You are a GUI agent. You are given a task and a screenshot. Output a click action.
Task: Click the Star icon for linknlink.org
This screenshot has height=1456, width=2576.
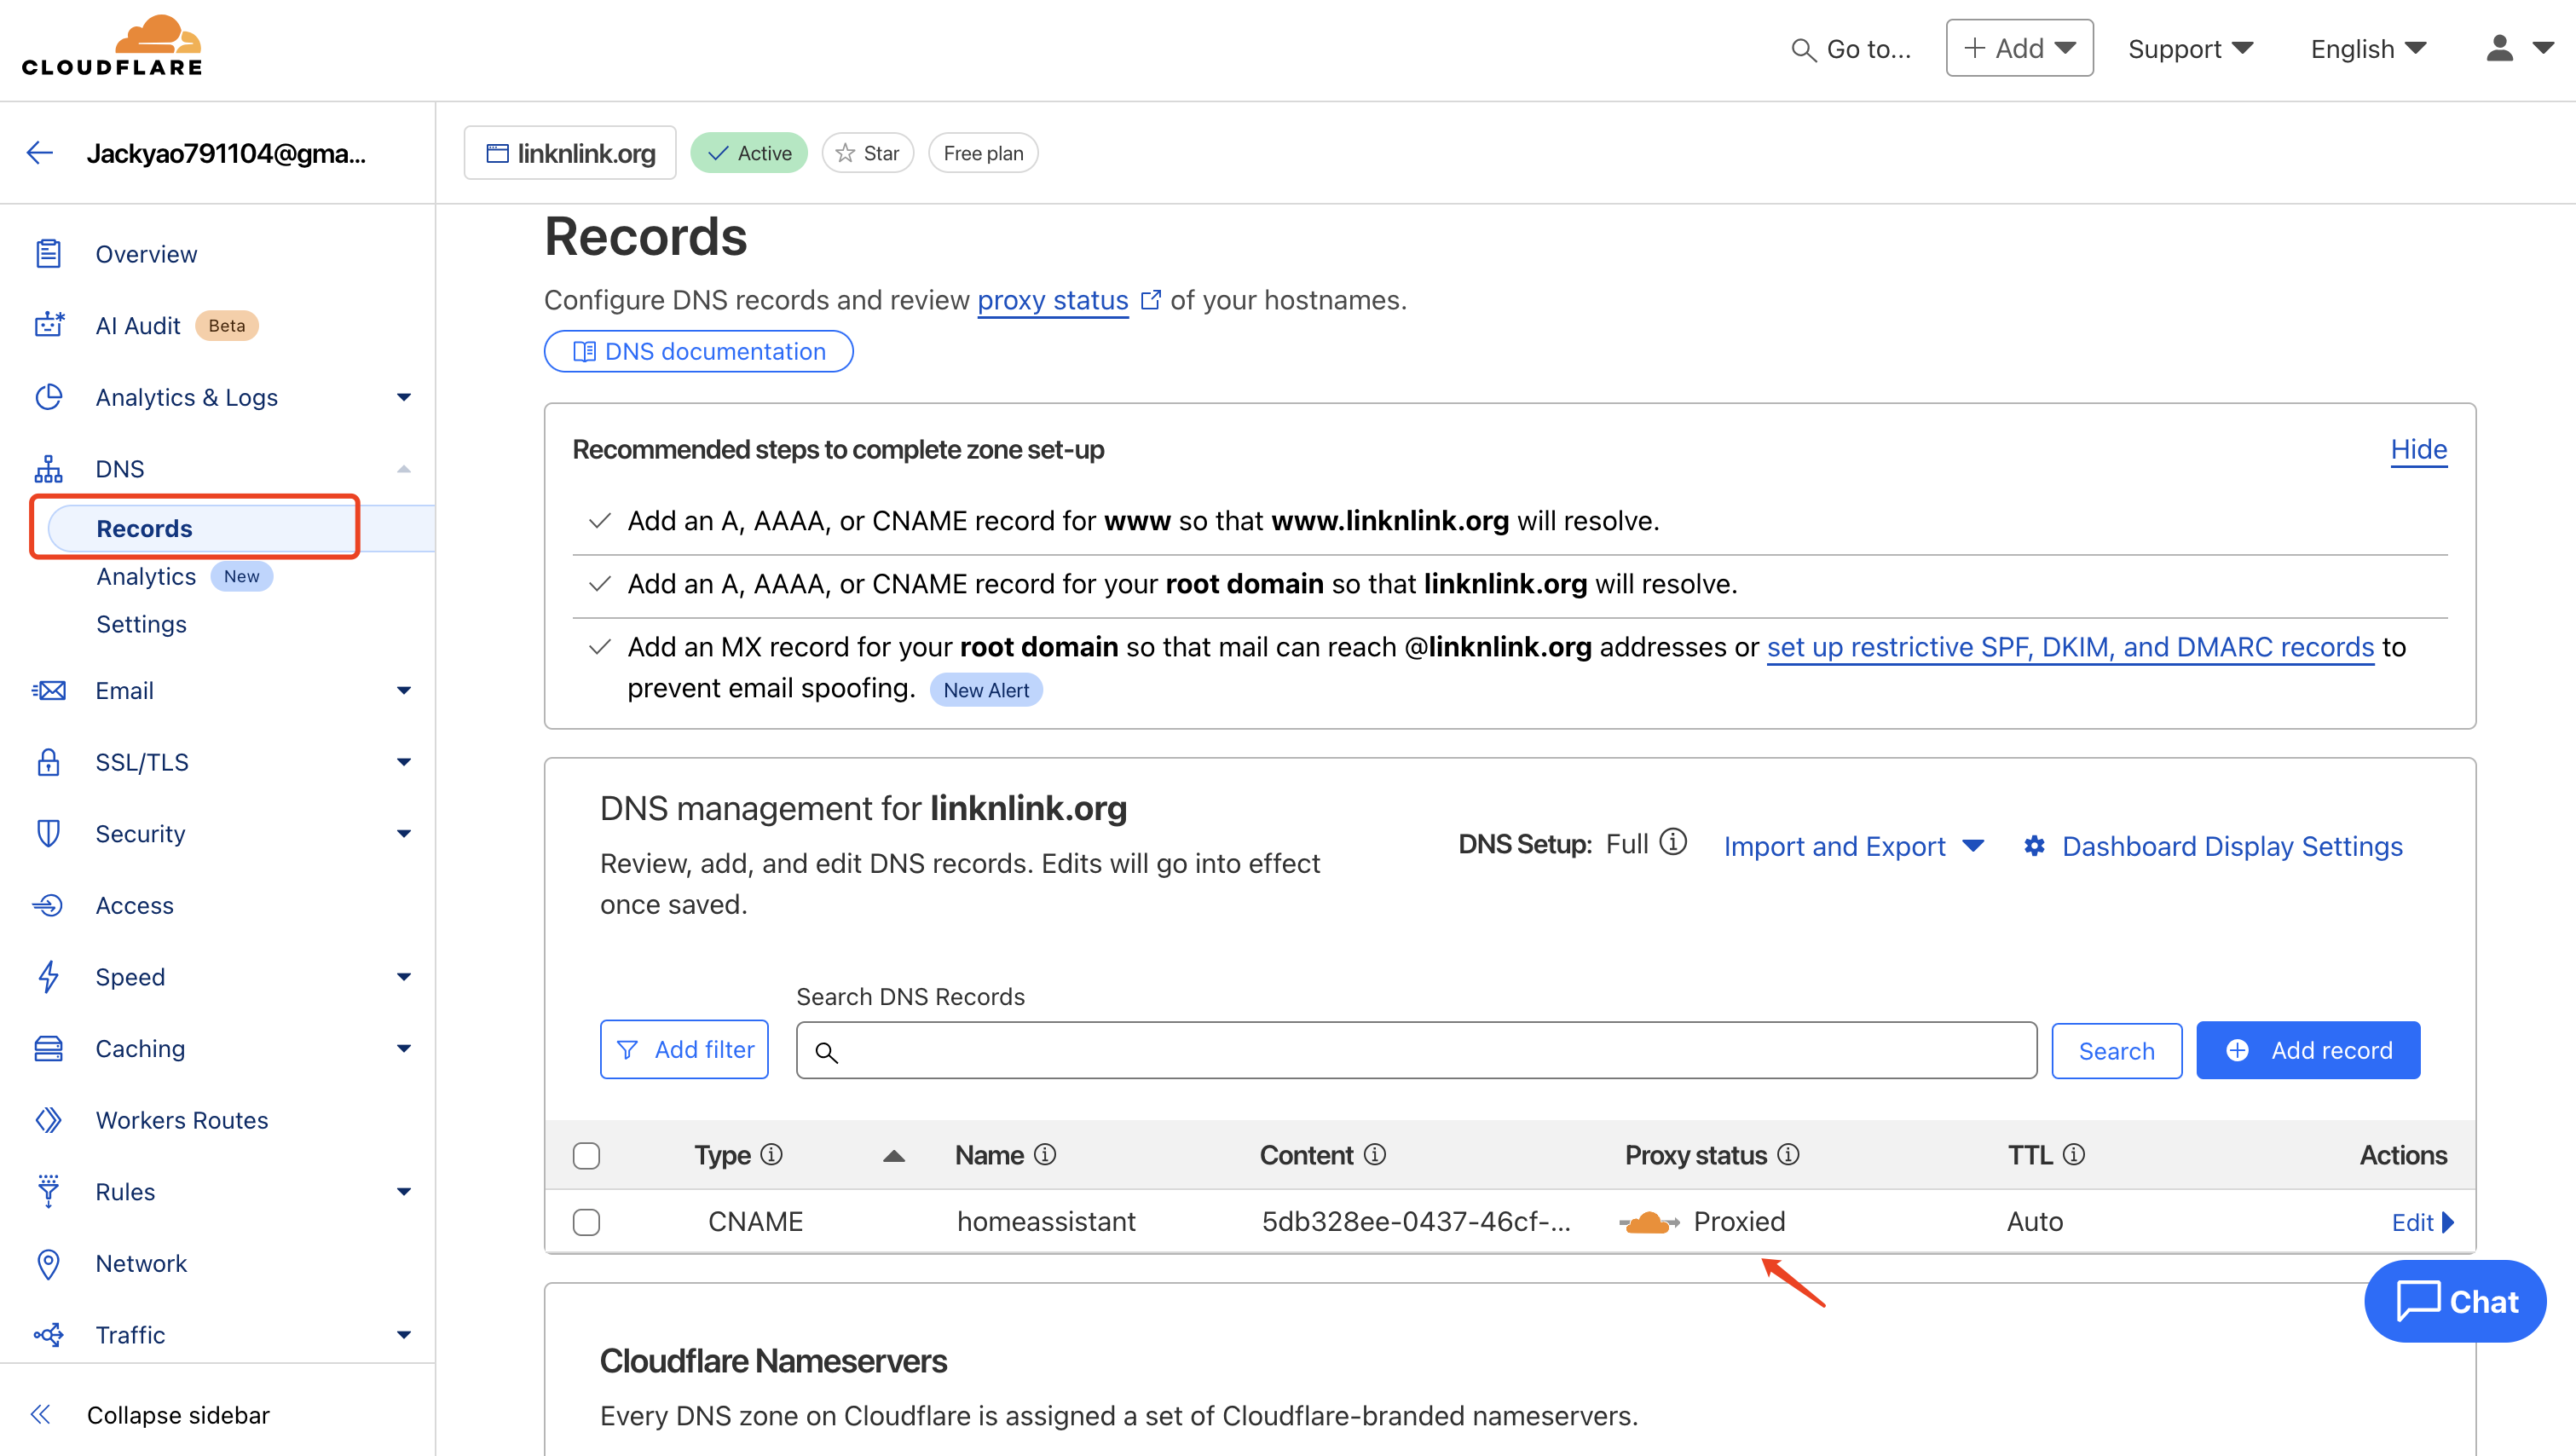coord(846,153)
